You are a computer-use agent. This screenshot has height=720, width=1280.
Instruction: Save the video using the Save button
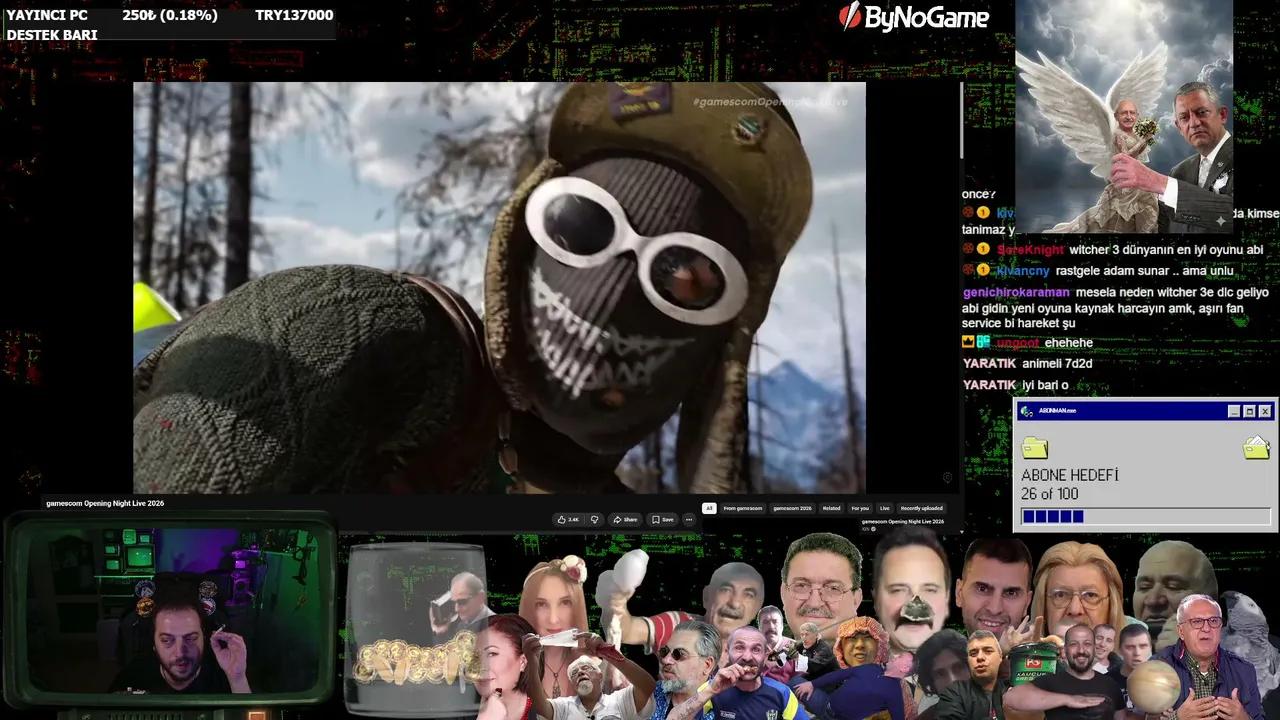pos(662,520)
